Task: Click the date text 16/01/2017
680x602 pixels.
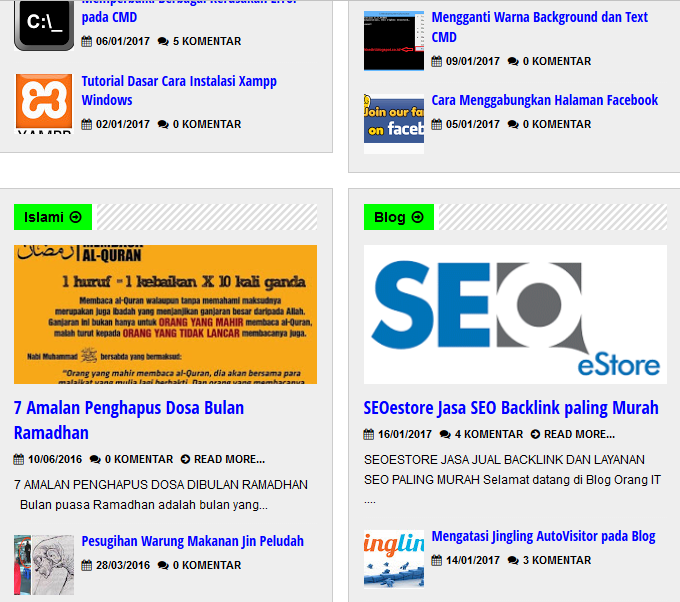Action: [x=405, y=434]
